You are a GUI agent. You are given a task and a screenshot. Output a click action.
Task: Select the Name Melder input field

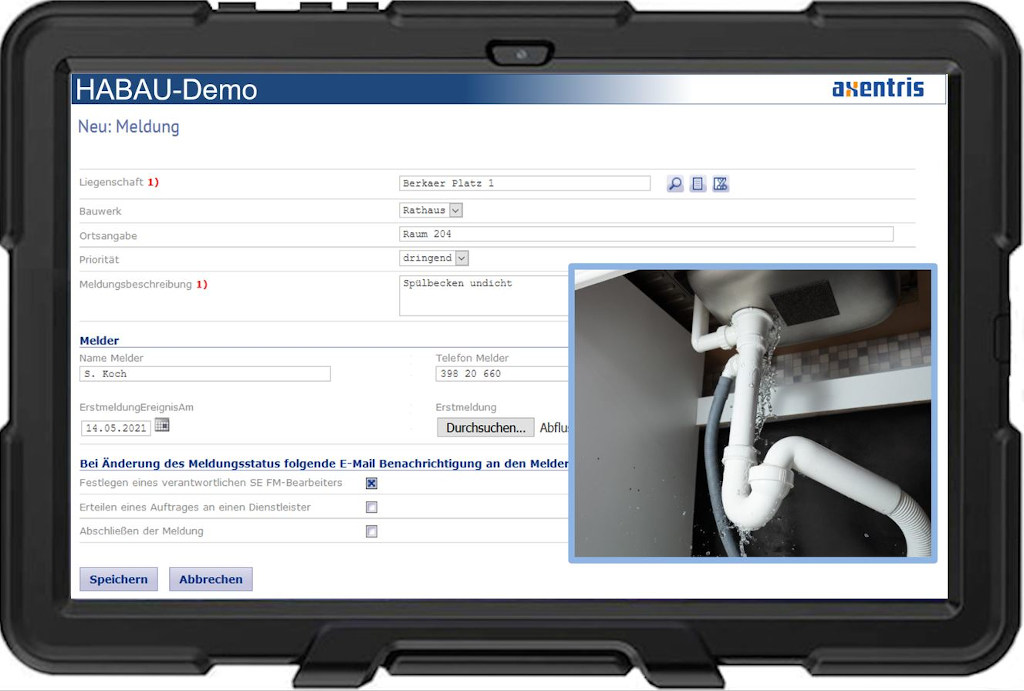205,374
